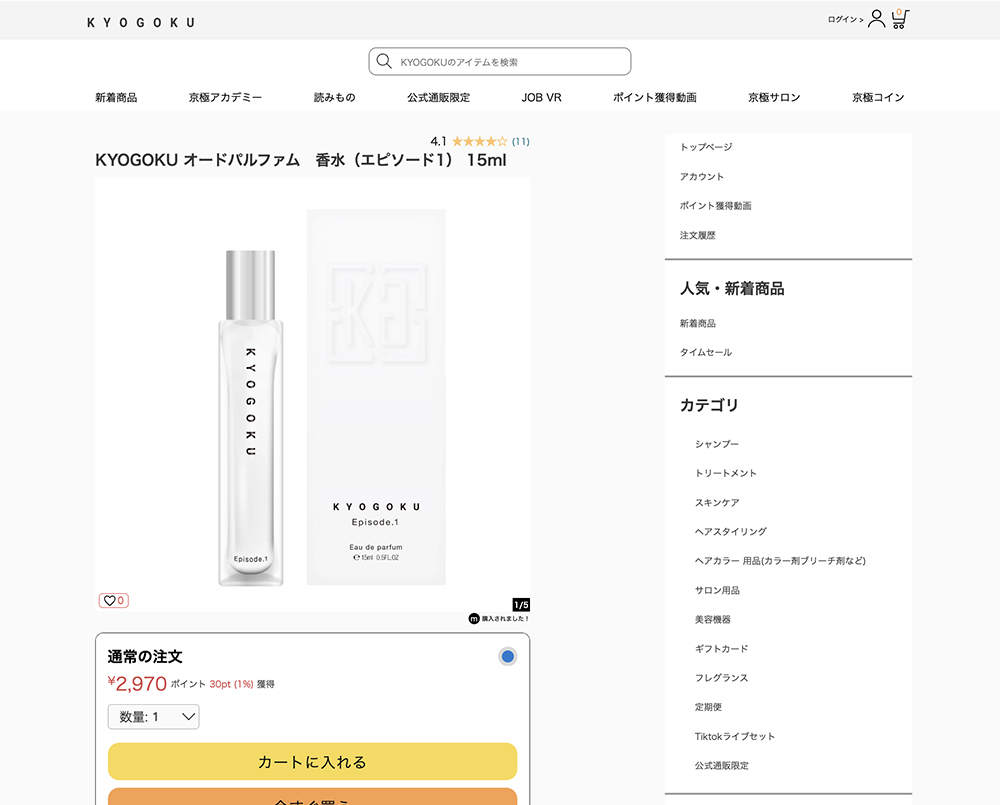Click the perfume product main image
1000x805 pixels.
tap(312, 394)
